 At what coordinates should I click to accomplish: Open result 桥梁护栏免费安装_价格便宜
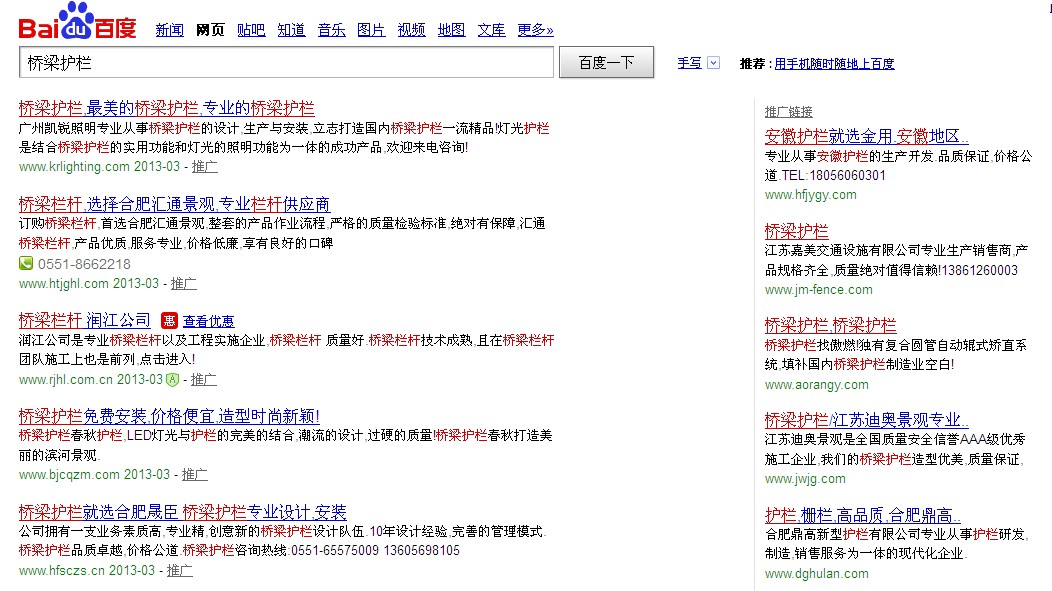coord(169,416)
